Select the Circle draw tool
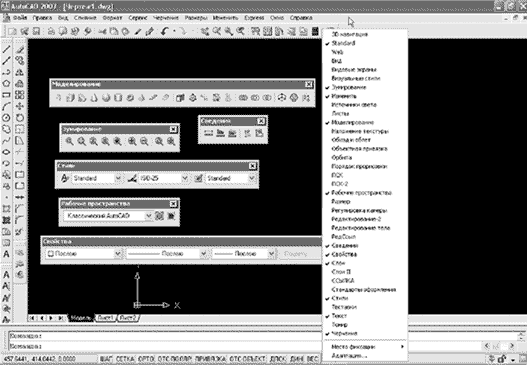 (6, 118)
